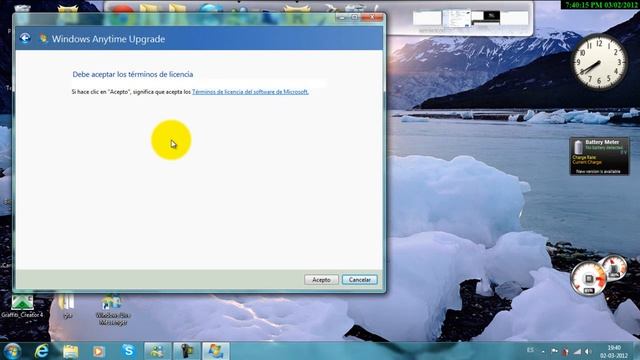The height and width of the screenshot is (360, 640).
Task: Click the Windows Anytime Upgrade title logo icon
Action: point(43,39)
